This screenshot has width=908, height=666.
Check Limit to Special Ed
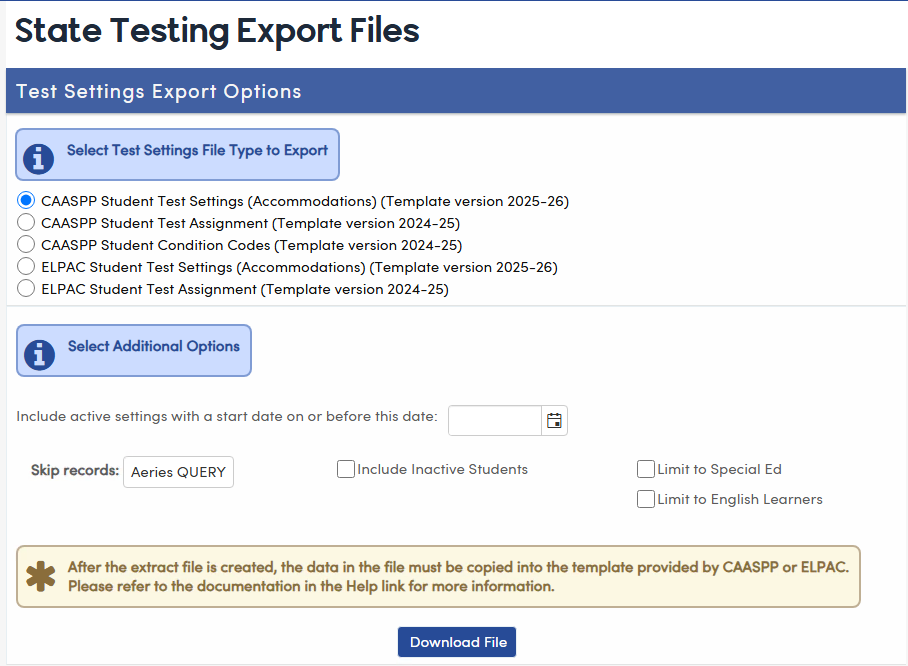(646, 469)
